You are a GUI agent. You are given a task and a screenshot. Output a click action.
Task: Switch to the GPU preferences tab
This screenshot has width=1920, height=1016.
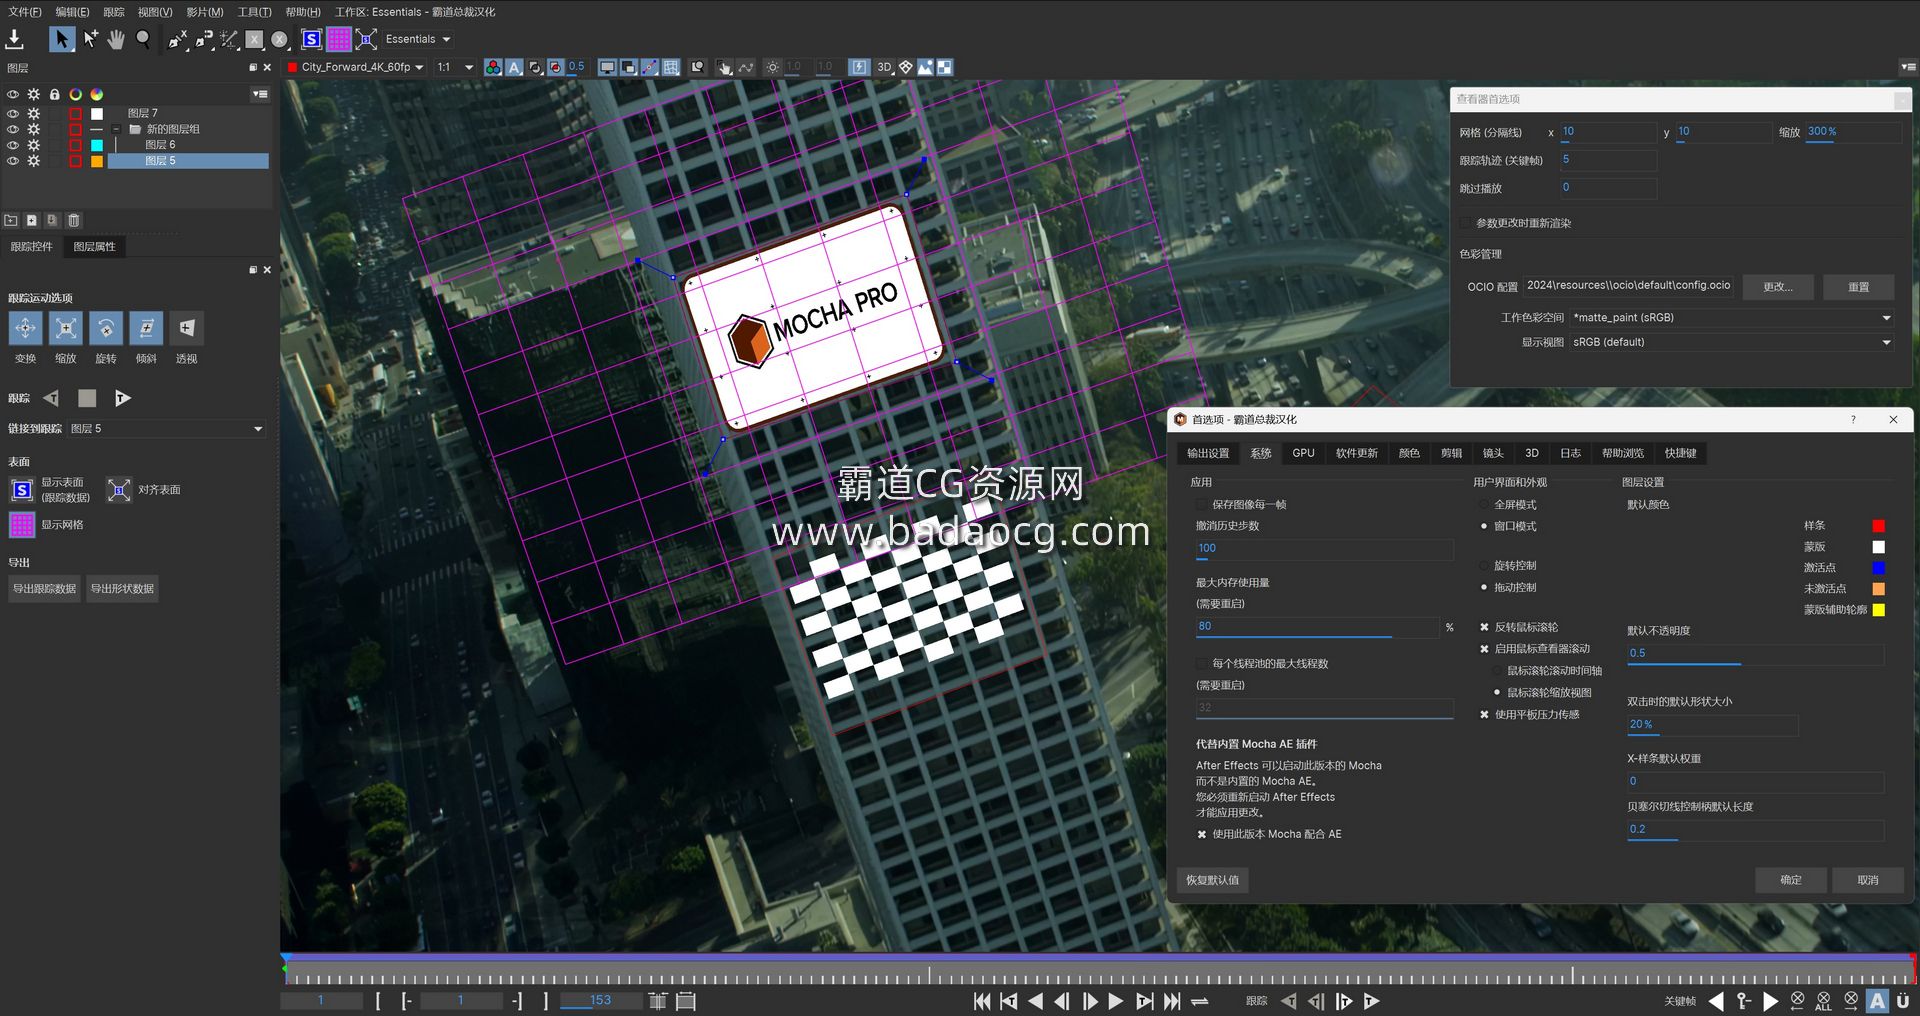pyautogui.click(x=1303, y=453)
